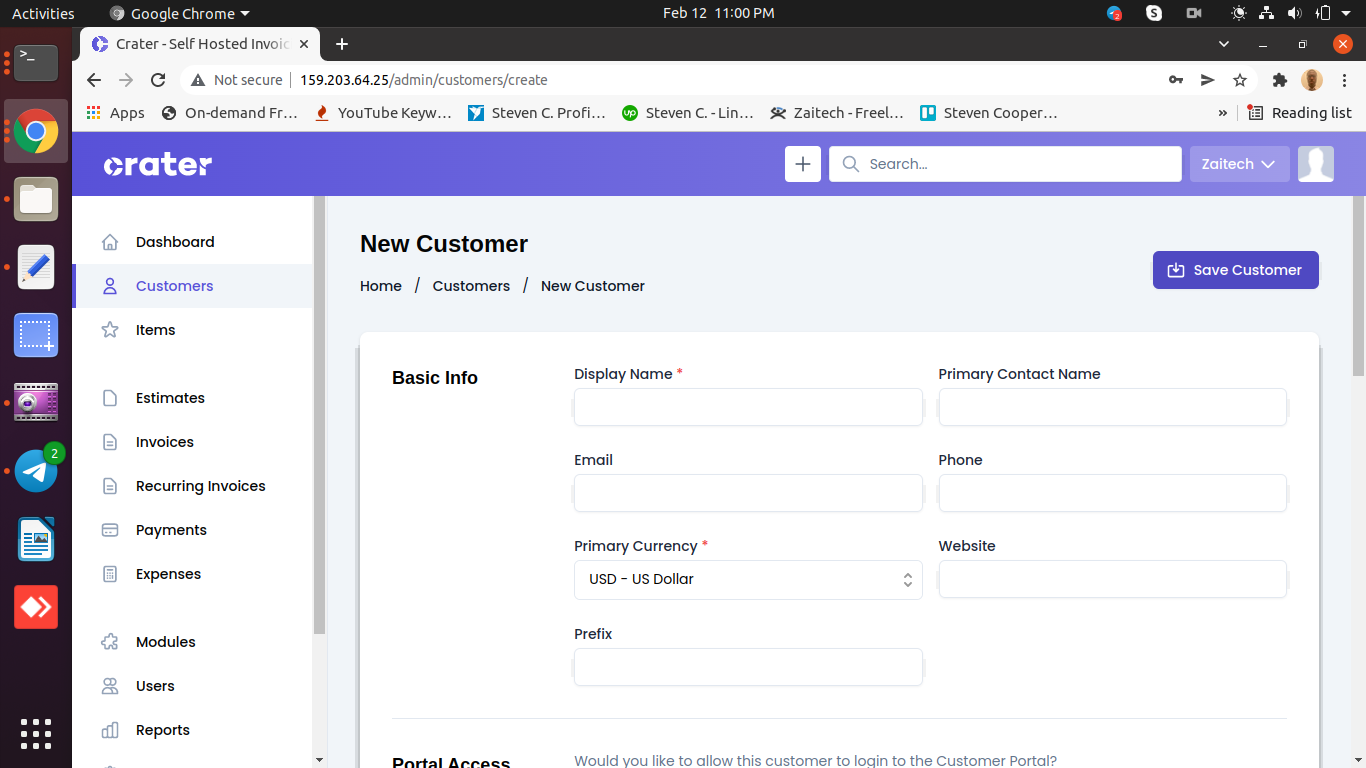Click the Email input field

pos(748,493)
